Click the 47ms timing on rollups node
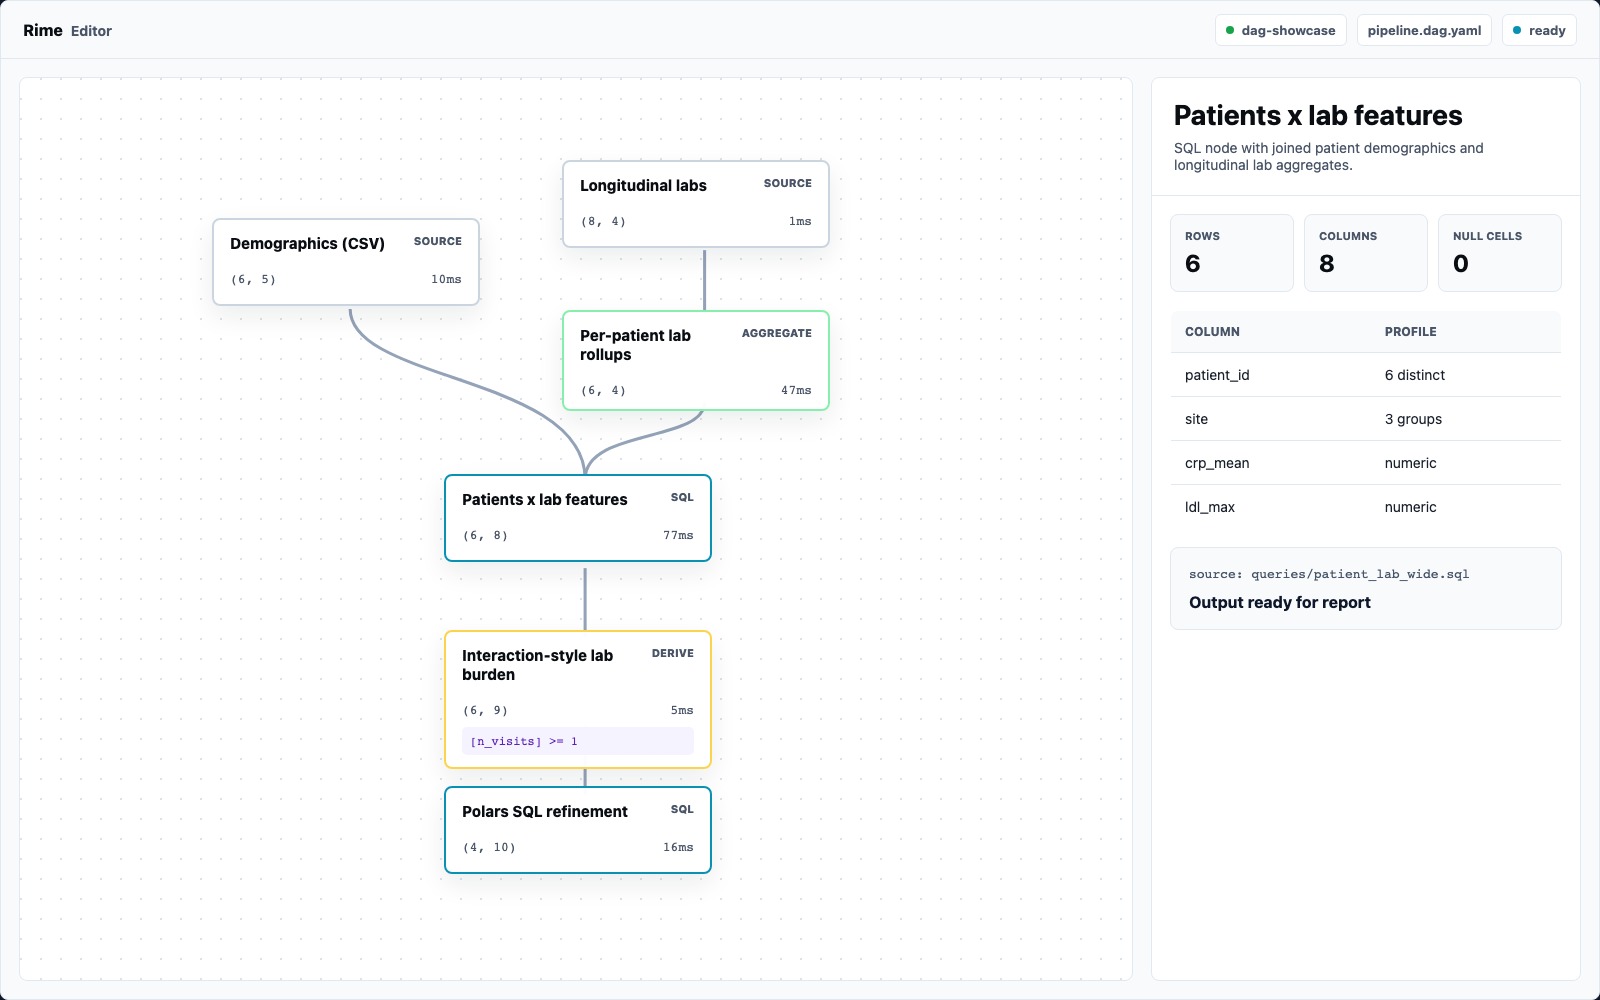 point(796,390)
